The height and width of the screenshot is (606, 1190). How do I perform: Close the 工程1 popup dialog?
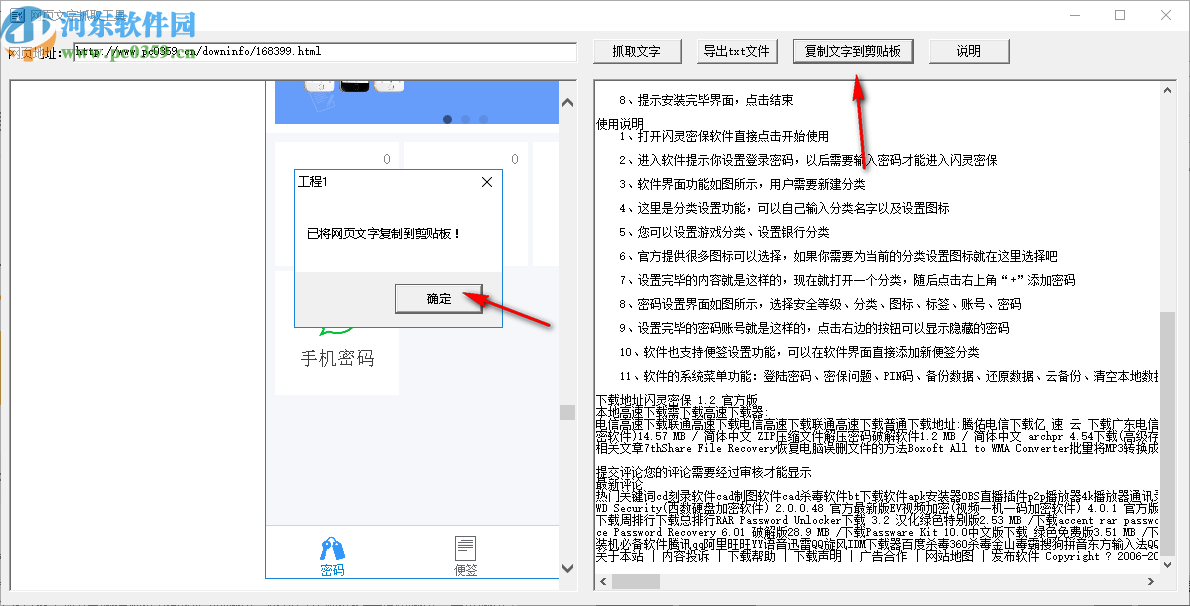[487, 182]
